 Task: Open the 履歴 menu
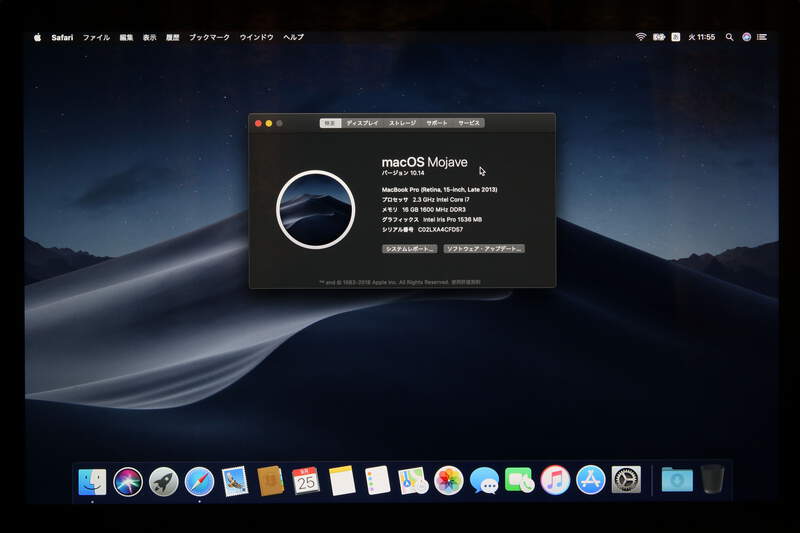click(x=172, y=37)
